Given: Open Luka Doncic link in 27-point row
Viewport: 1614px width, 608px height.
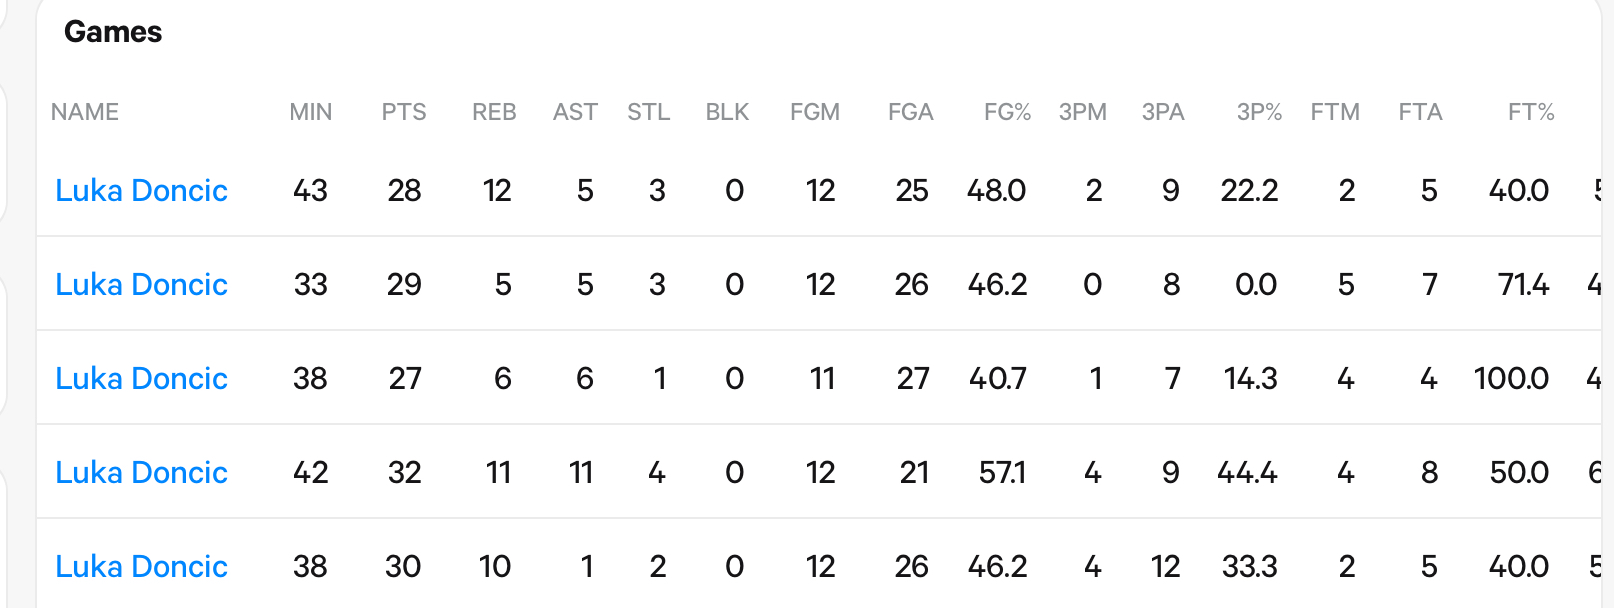Looking at the screenshot, I should tap(141, 378).
